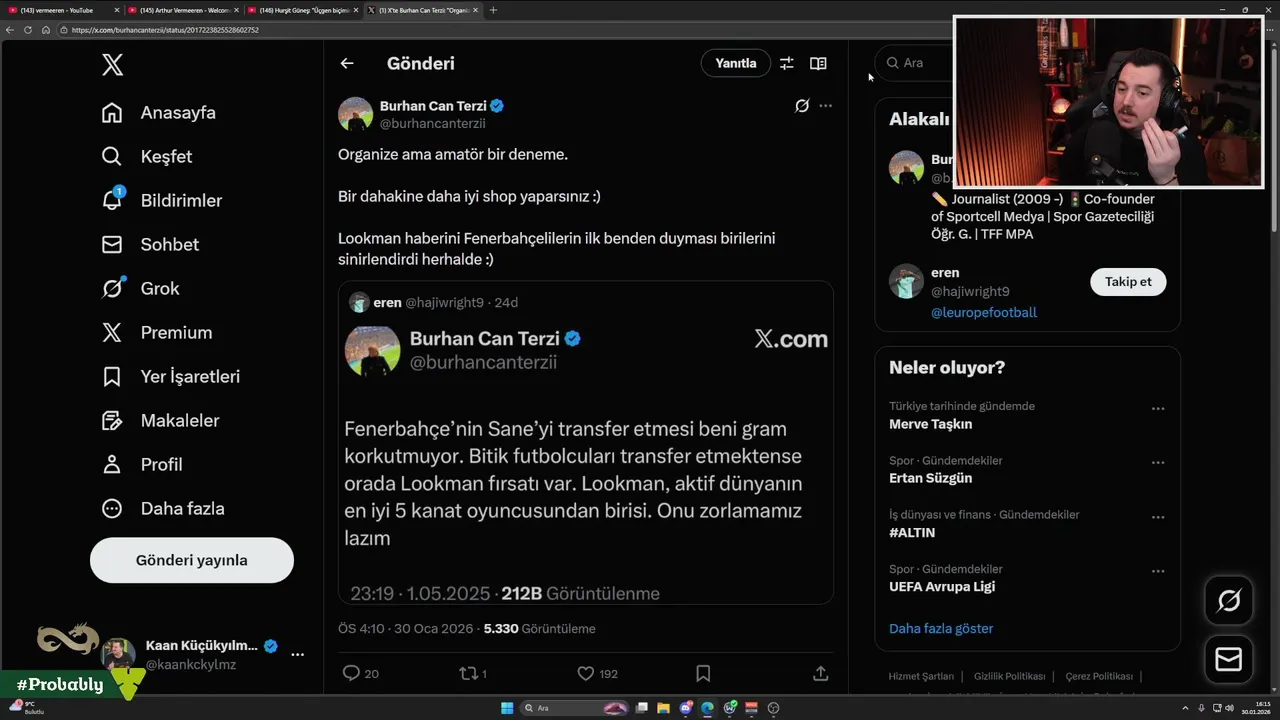Click repost icon showing 1
This screenshot has width=1280, height=720.
[x=467, y=674]
